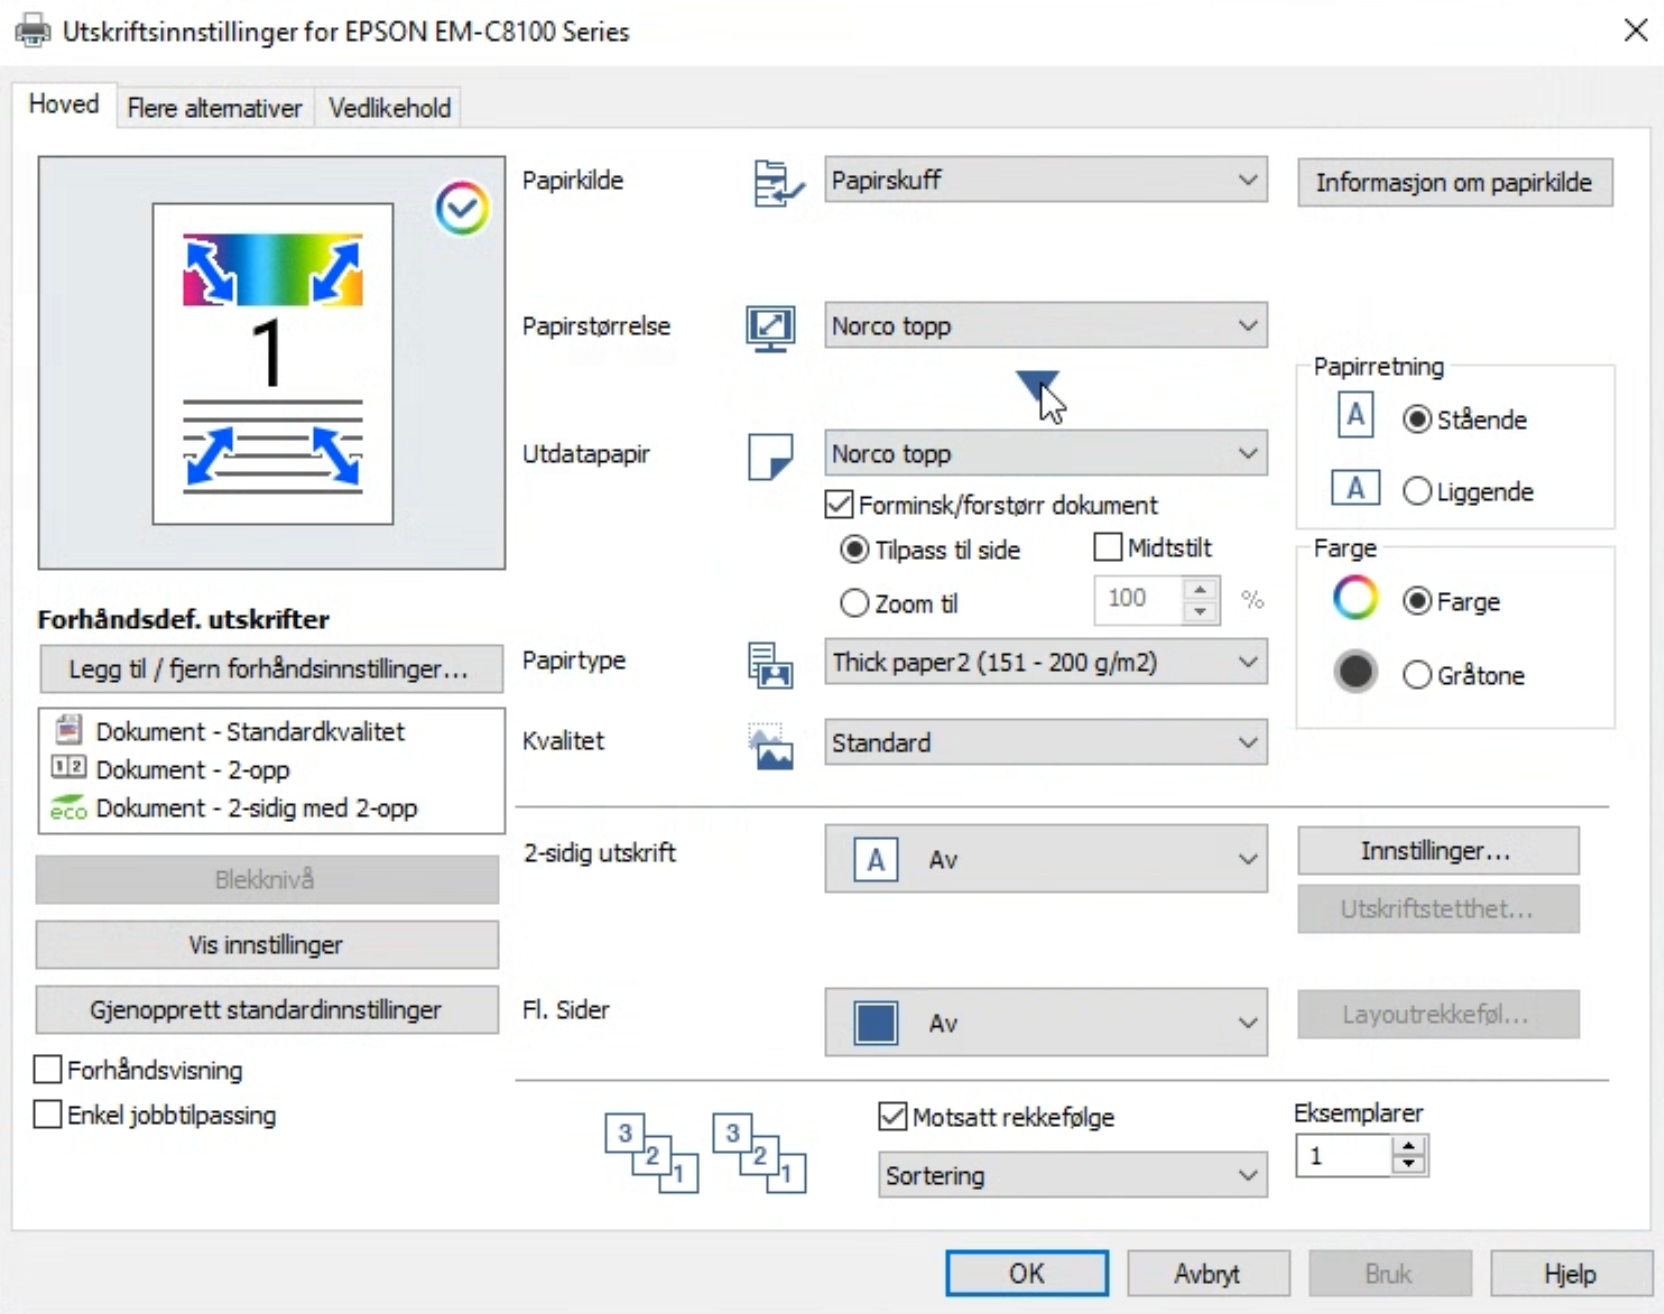Click the Hjelp button
Screen dimensions: 1664x1314
click(x=1571, y=1273)
